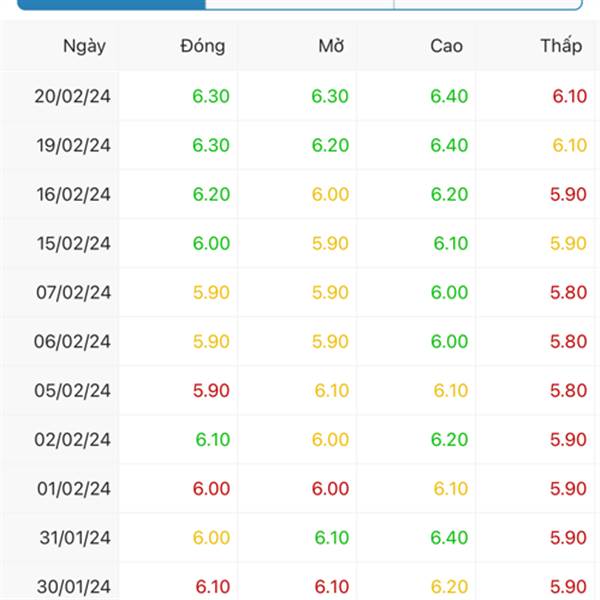Click the red 5.90 closing price for 05/02/24

(x=211, y=391)
